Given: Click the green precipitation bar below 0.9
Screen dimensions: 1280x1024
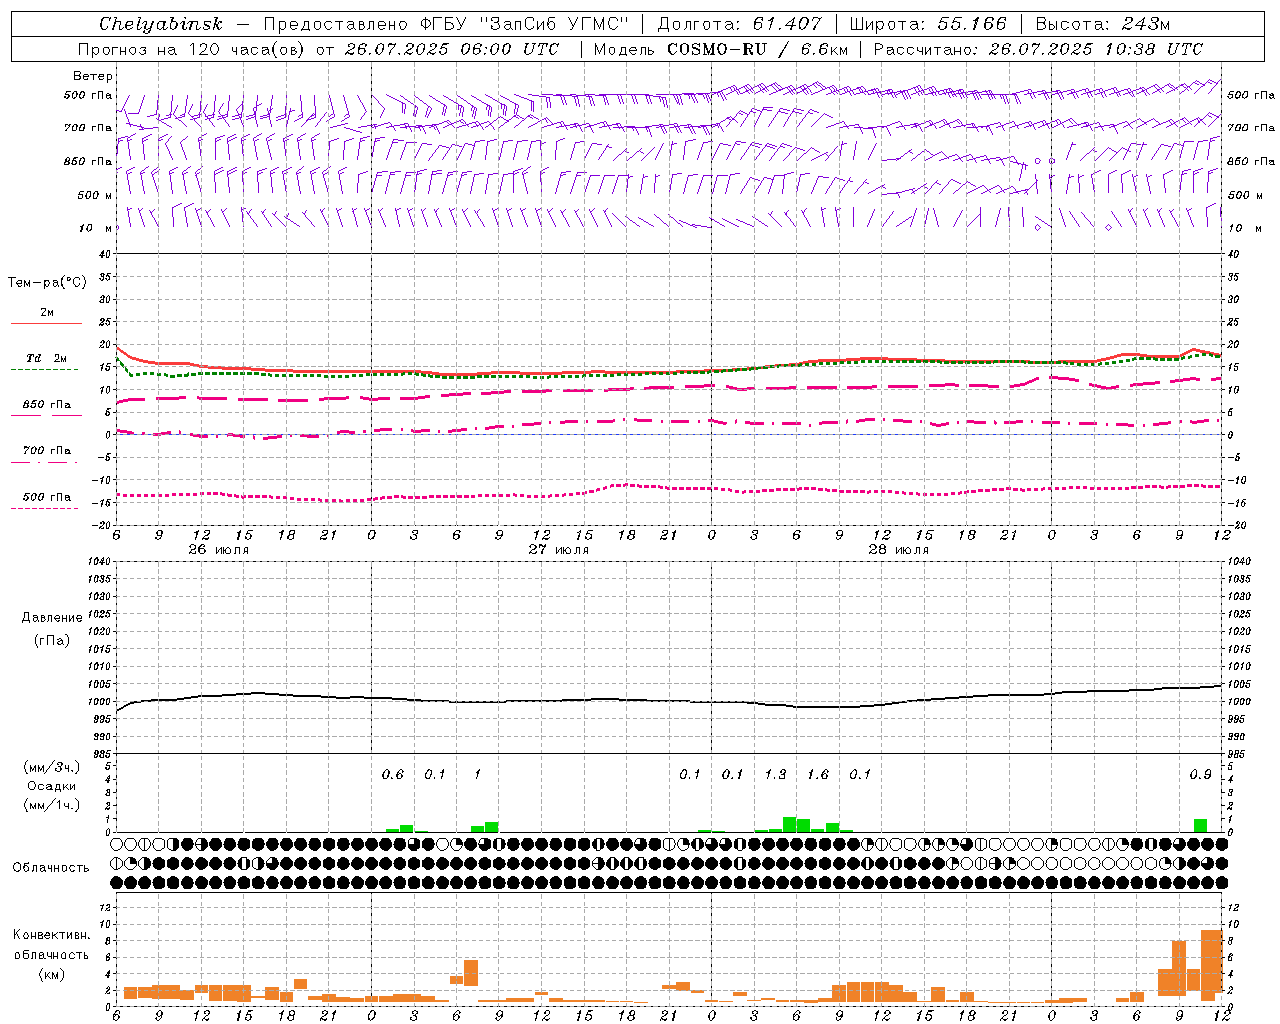Looking at the screenshot, I should click(1200, 825).
